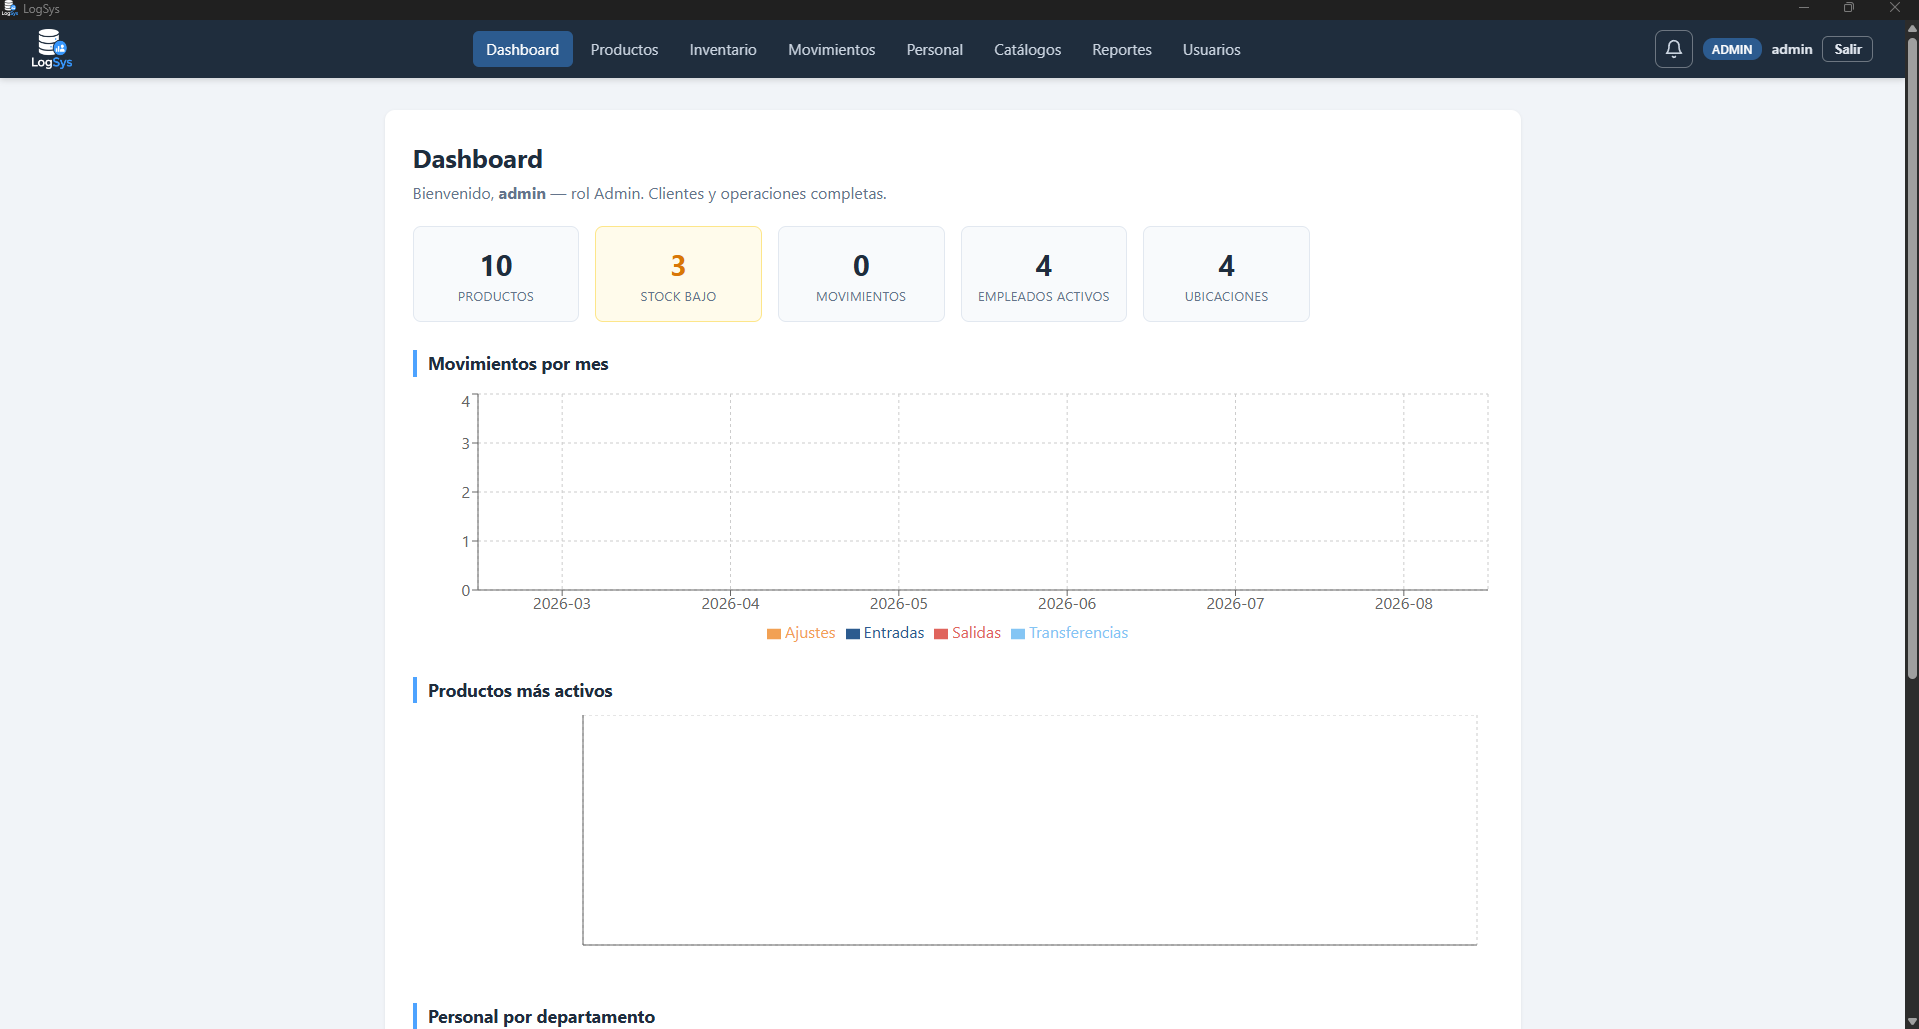Click the vertical scrollbar thumb
The height and width of the screenshot is (1029, 1919).
(x=1912, y=358)
